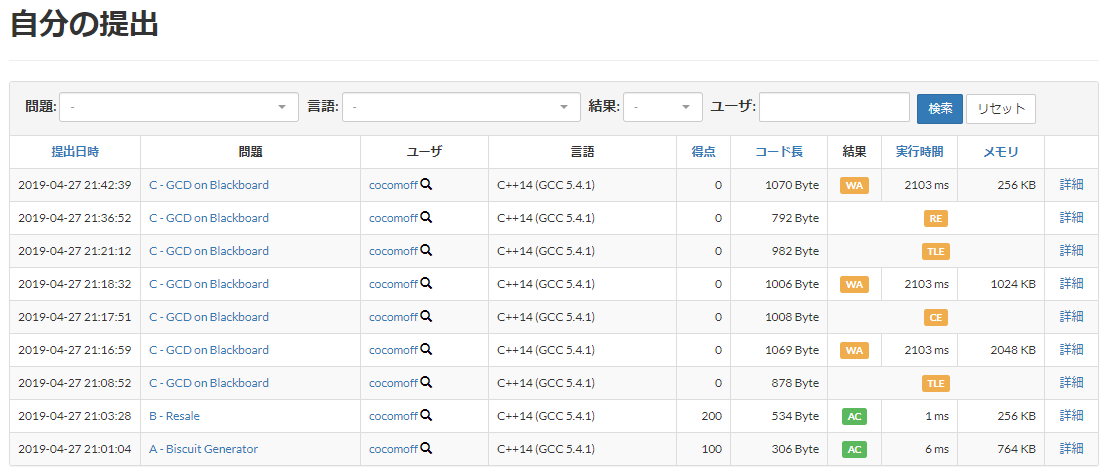
Task: Click search icon beside cocomoff in 21:18:32 row
Action: pyautogui.click(x=426, y=284)
